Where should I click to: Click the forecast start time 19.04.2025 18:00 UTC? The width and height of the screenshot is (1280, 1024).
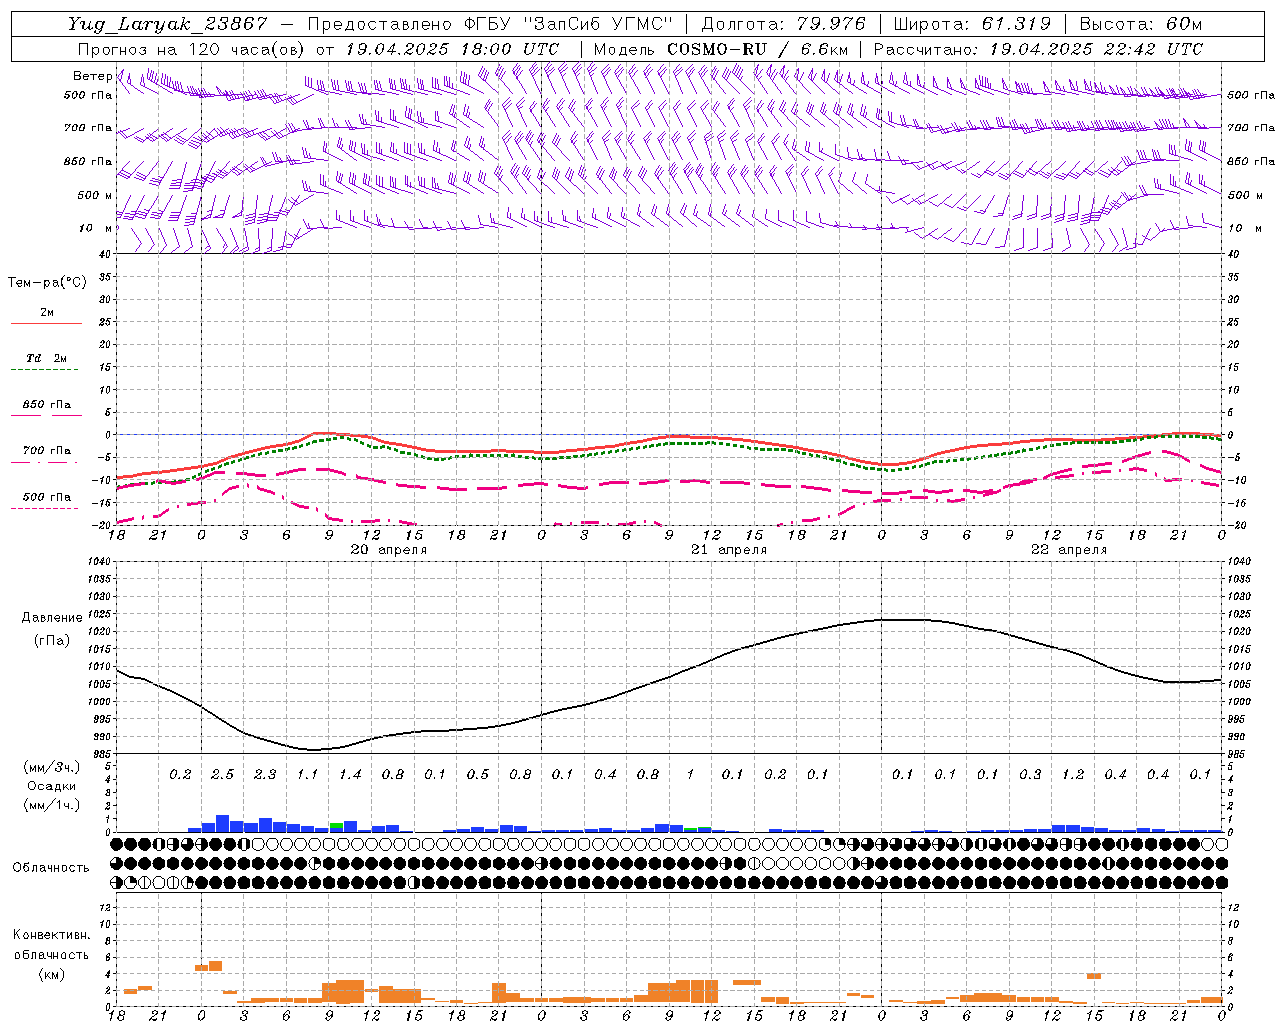452,49
